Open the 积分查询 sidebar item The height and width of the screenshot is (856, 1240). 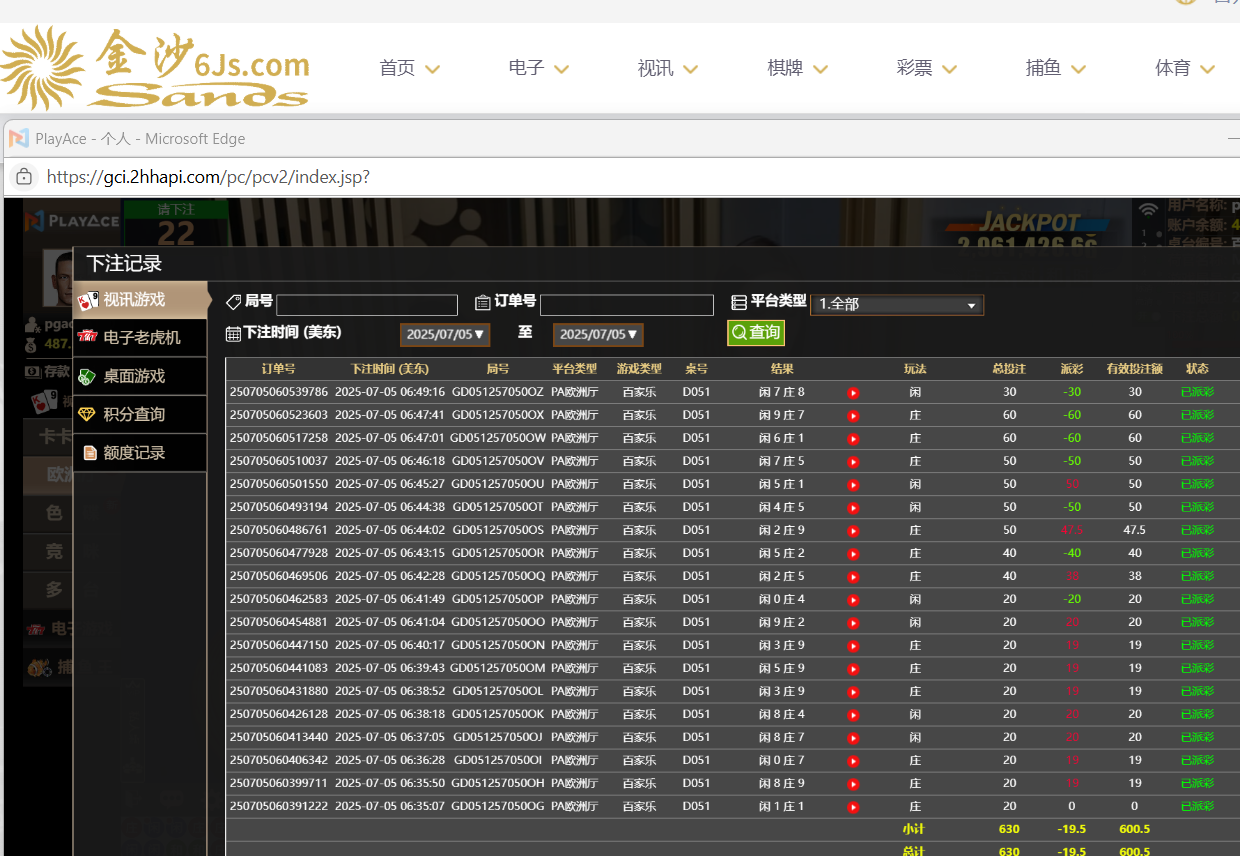point(140,414)
